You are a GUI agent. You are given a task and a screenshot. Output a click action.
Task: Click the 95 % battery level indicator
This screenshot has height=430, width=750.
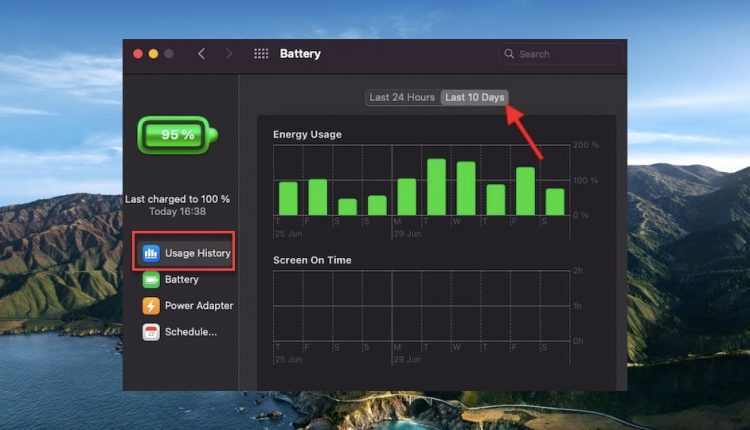pos(177,135)
